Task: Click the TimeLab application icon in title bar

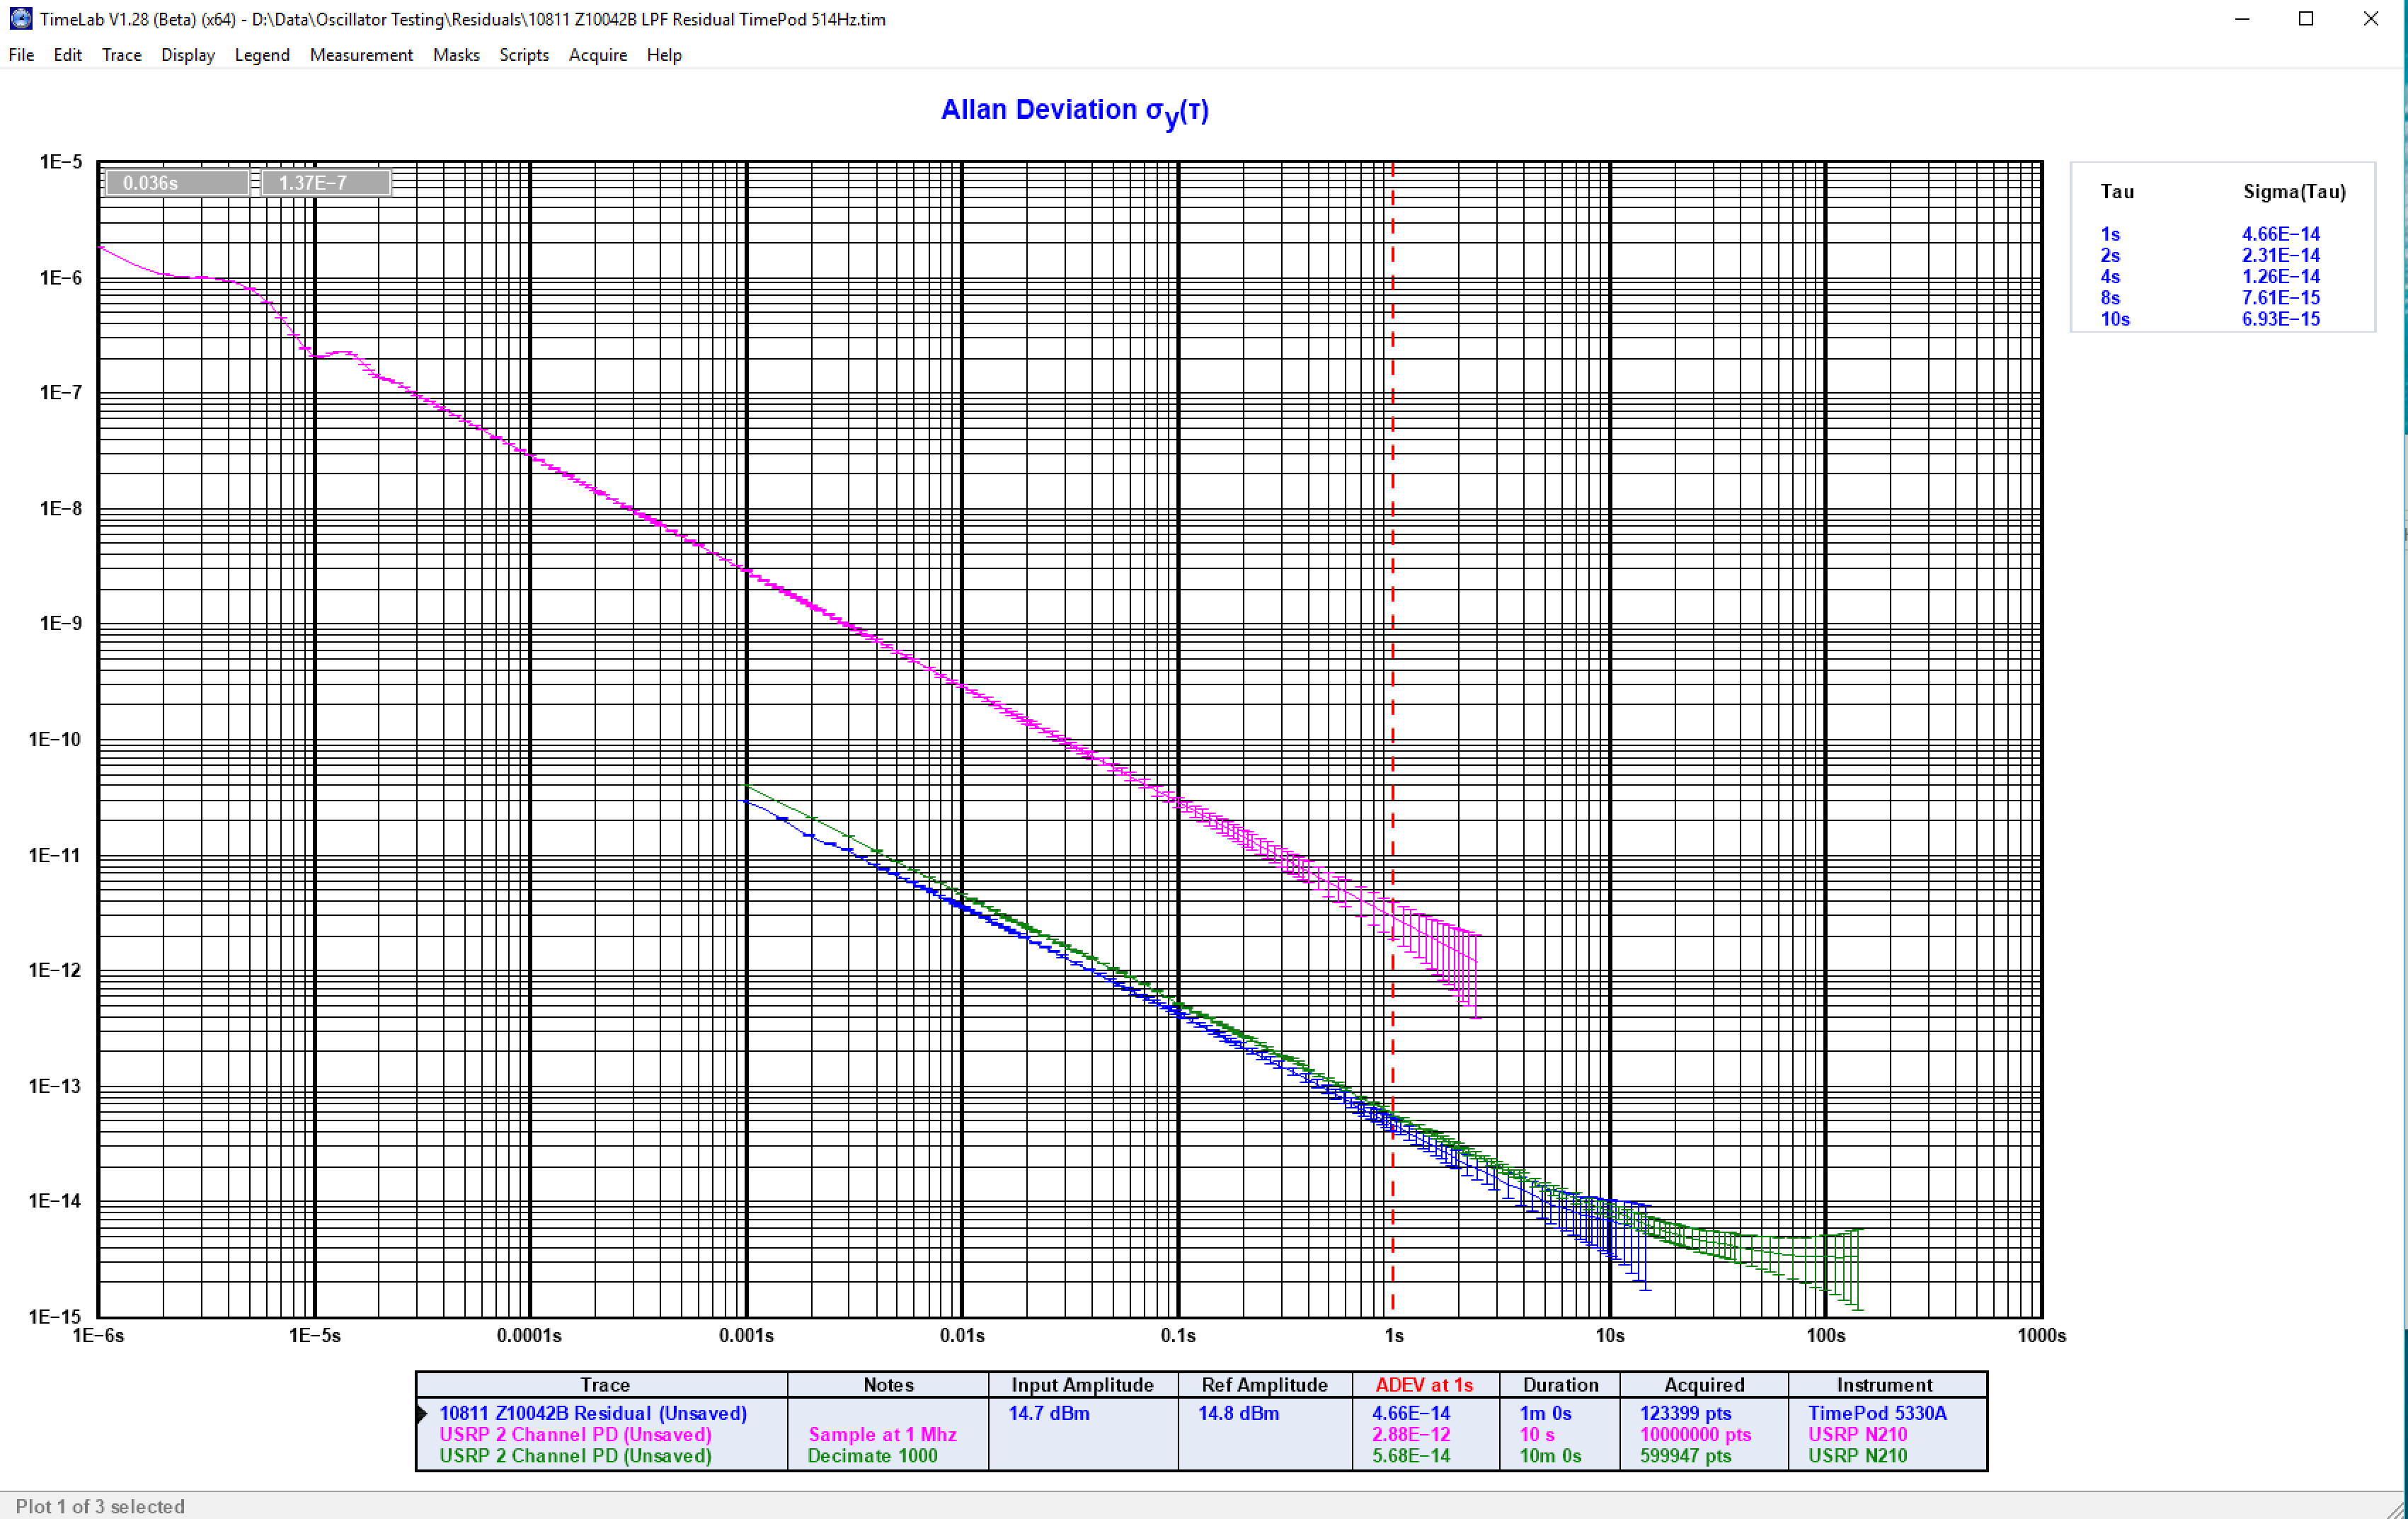Action: pos(20,19)
